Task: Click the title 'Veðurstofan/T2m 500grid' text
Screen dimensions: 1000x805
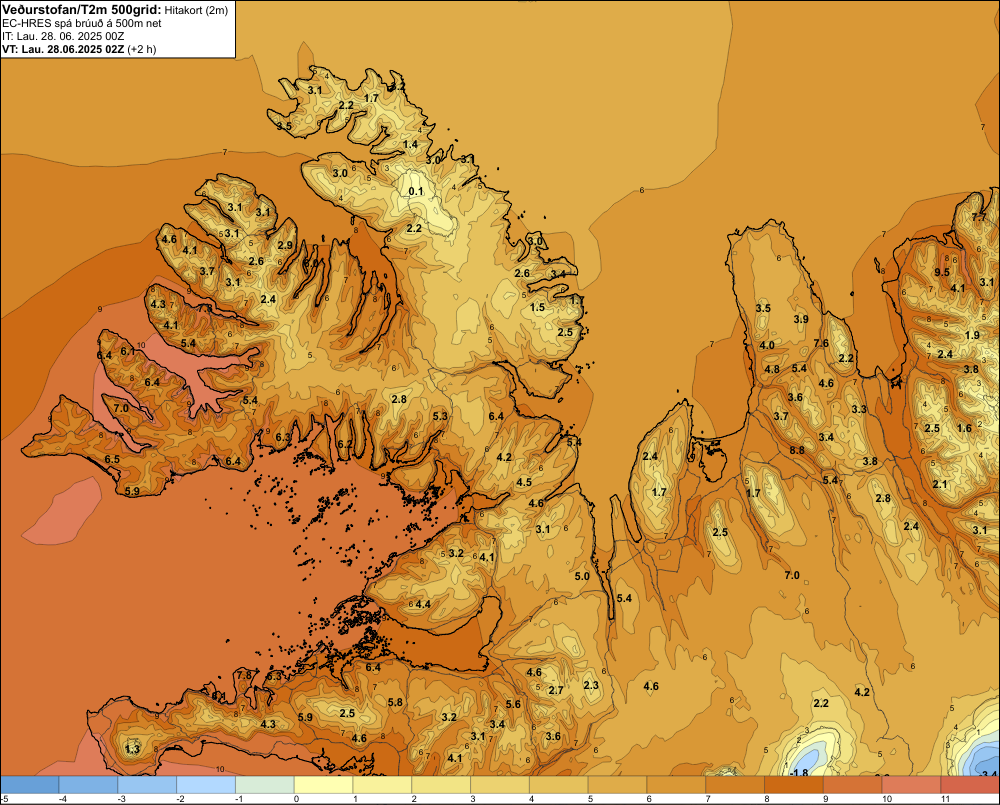Action: tap(82, 10)
